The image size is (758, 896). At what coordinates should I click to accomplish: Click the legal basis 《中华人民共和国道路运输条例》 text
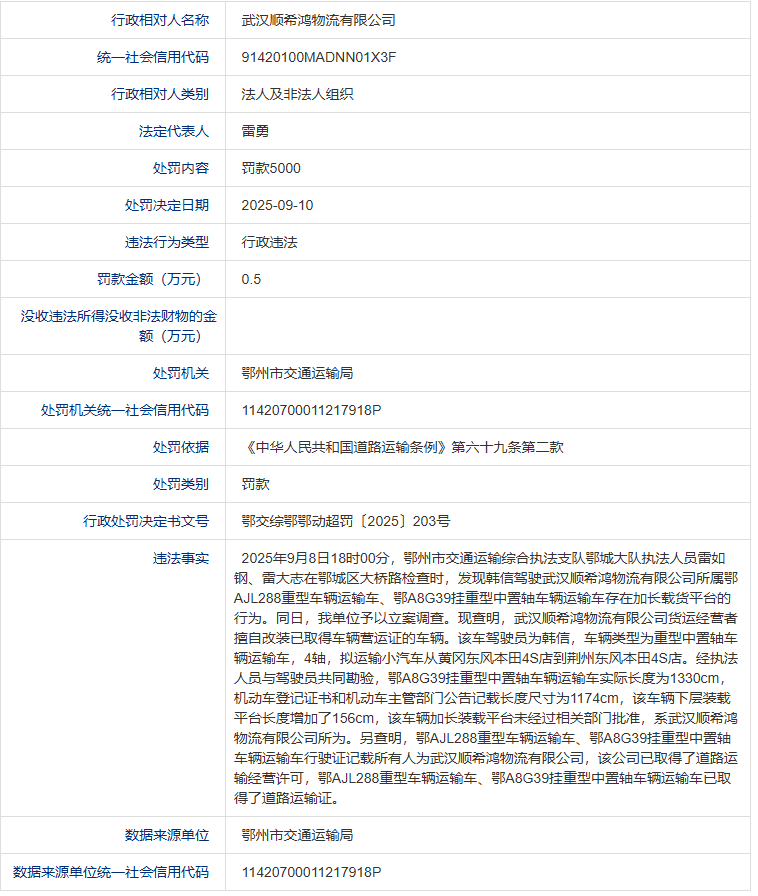[x=345, y=447]
